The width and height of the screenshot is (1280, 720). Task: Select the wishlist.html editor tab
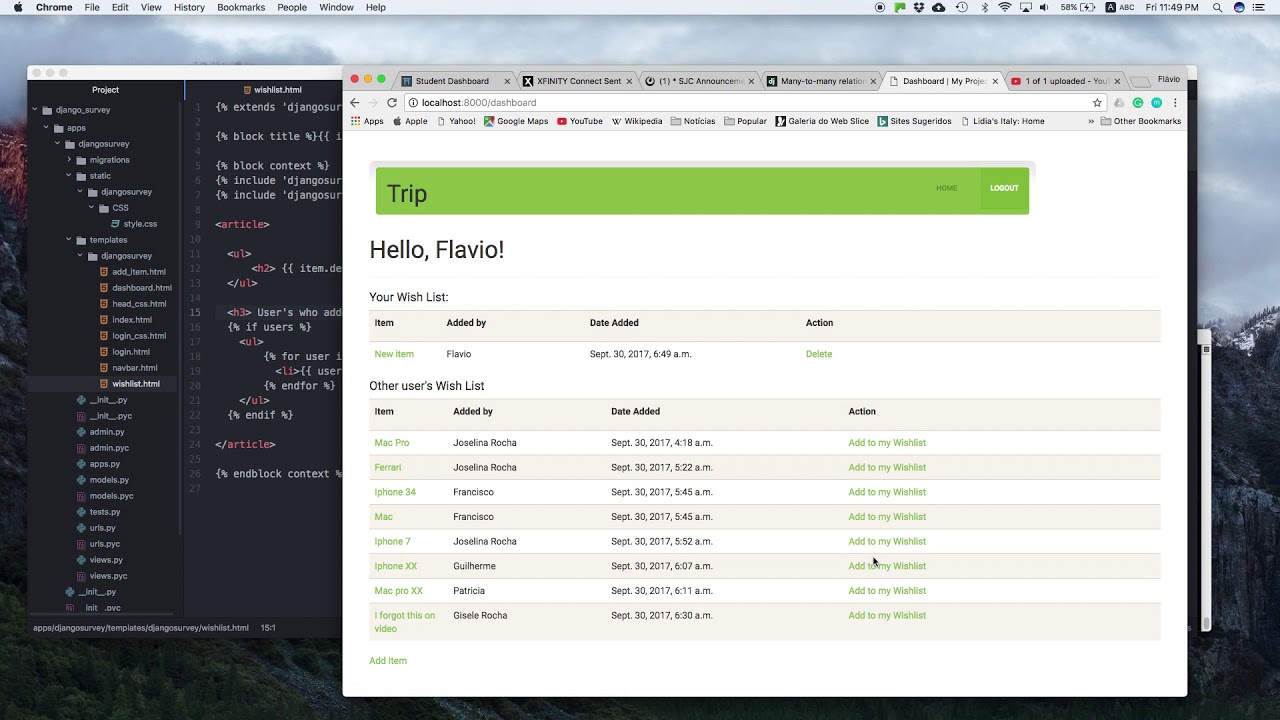pos(272,90)
